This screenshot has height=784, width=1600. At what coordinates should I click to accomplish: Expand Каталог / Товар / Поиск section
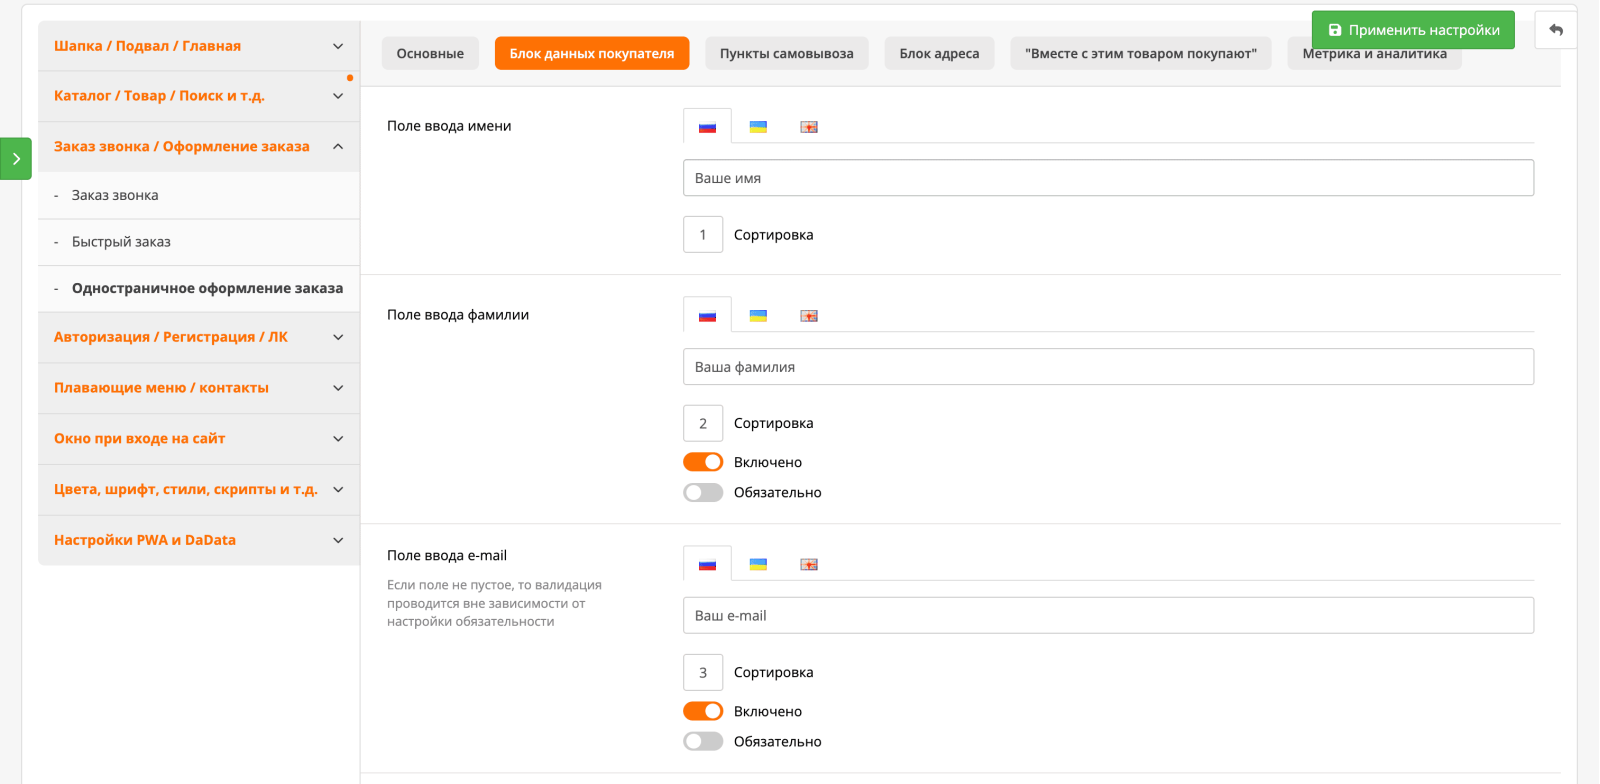(x=199, y=96)
